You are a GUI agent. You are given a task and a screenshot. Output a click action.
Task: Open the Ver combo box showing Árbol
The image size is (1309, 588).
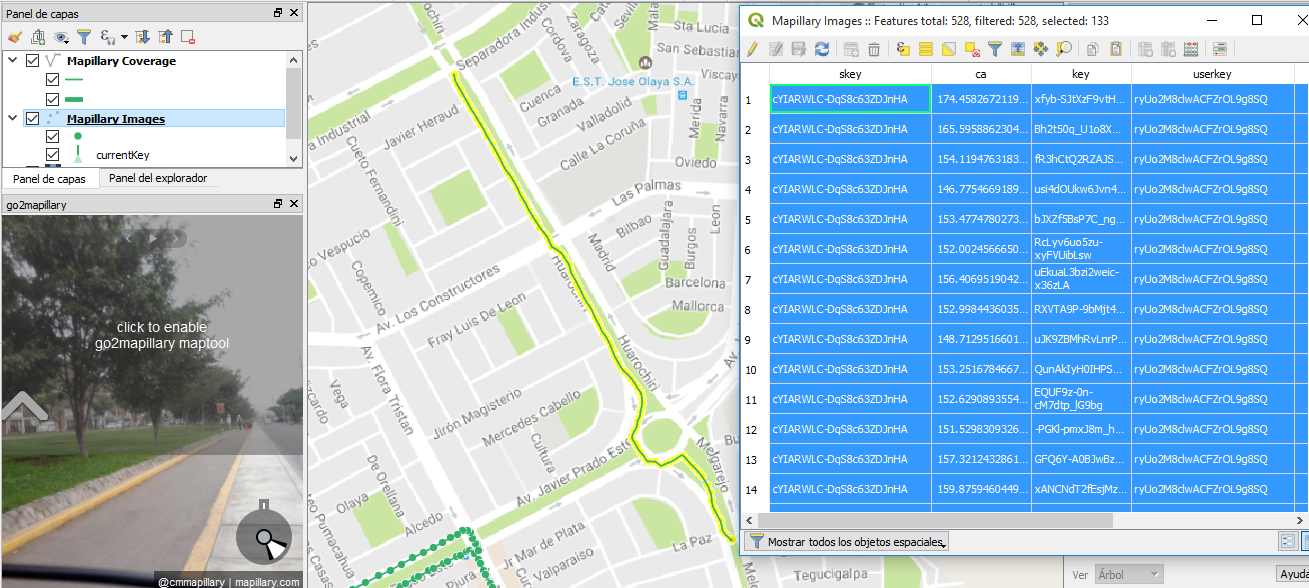(x=1130, y=573)
